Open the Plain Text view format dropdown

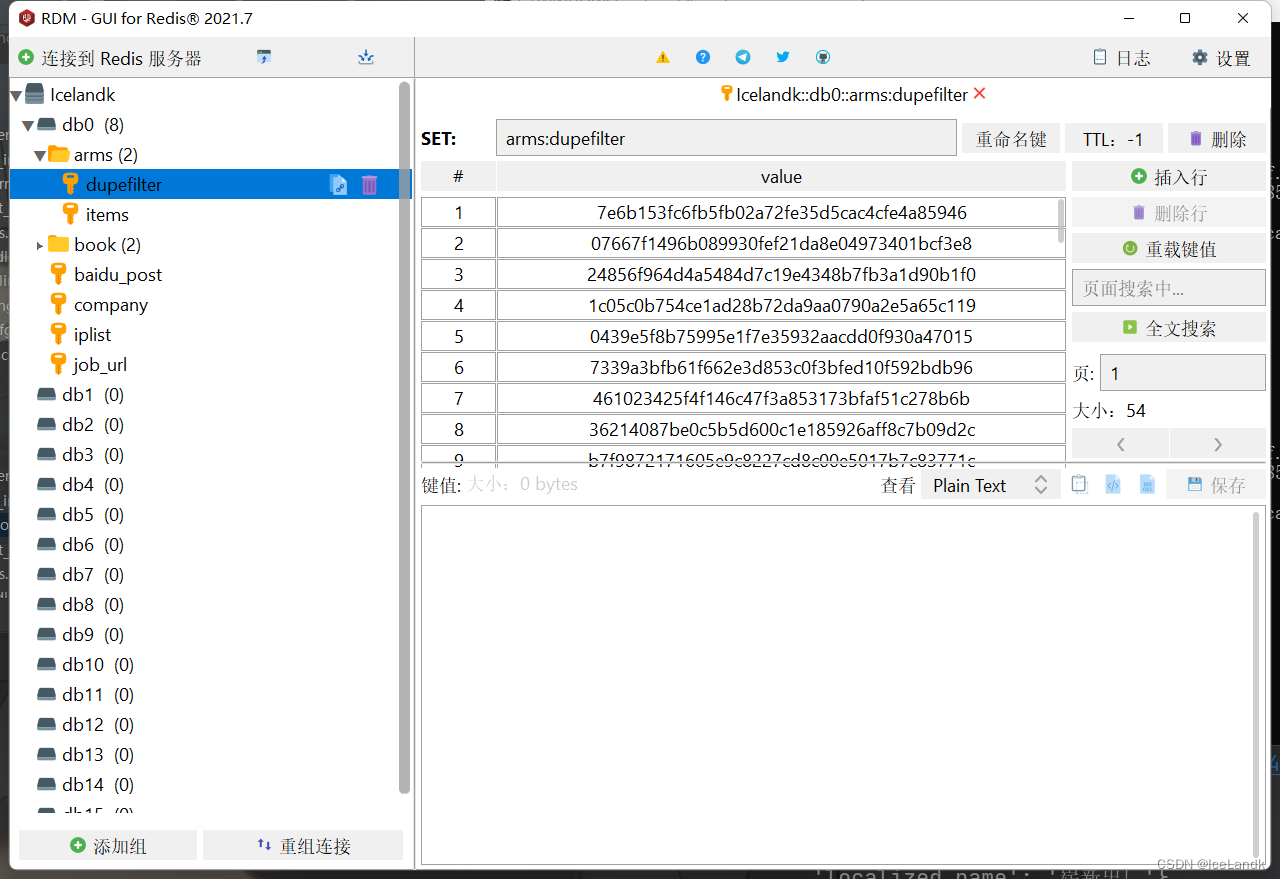point(990,485)
